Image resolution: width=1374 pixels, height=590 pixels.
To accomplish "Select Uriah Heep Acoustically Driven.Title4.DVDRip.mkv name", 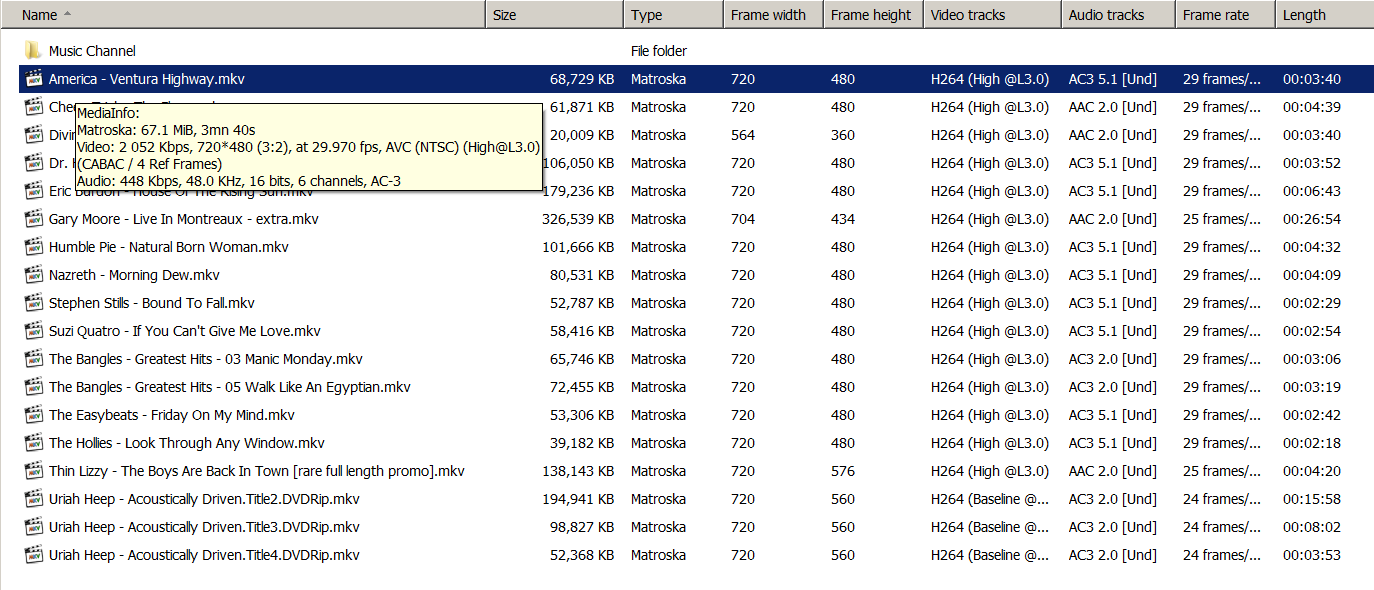I will click(204, 555).
